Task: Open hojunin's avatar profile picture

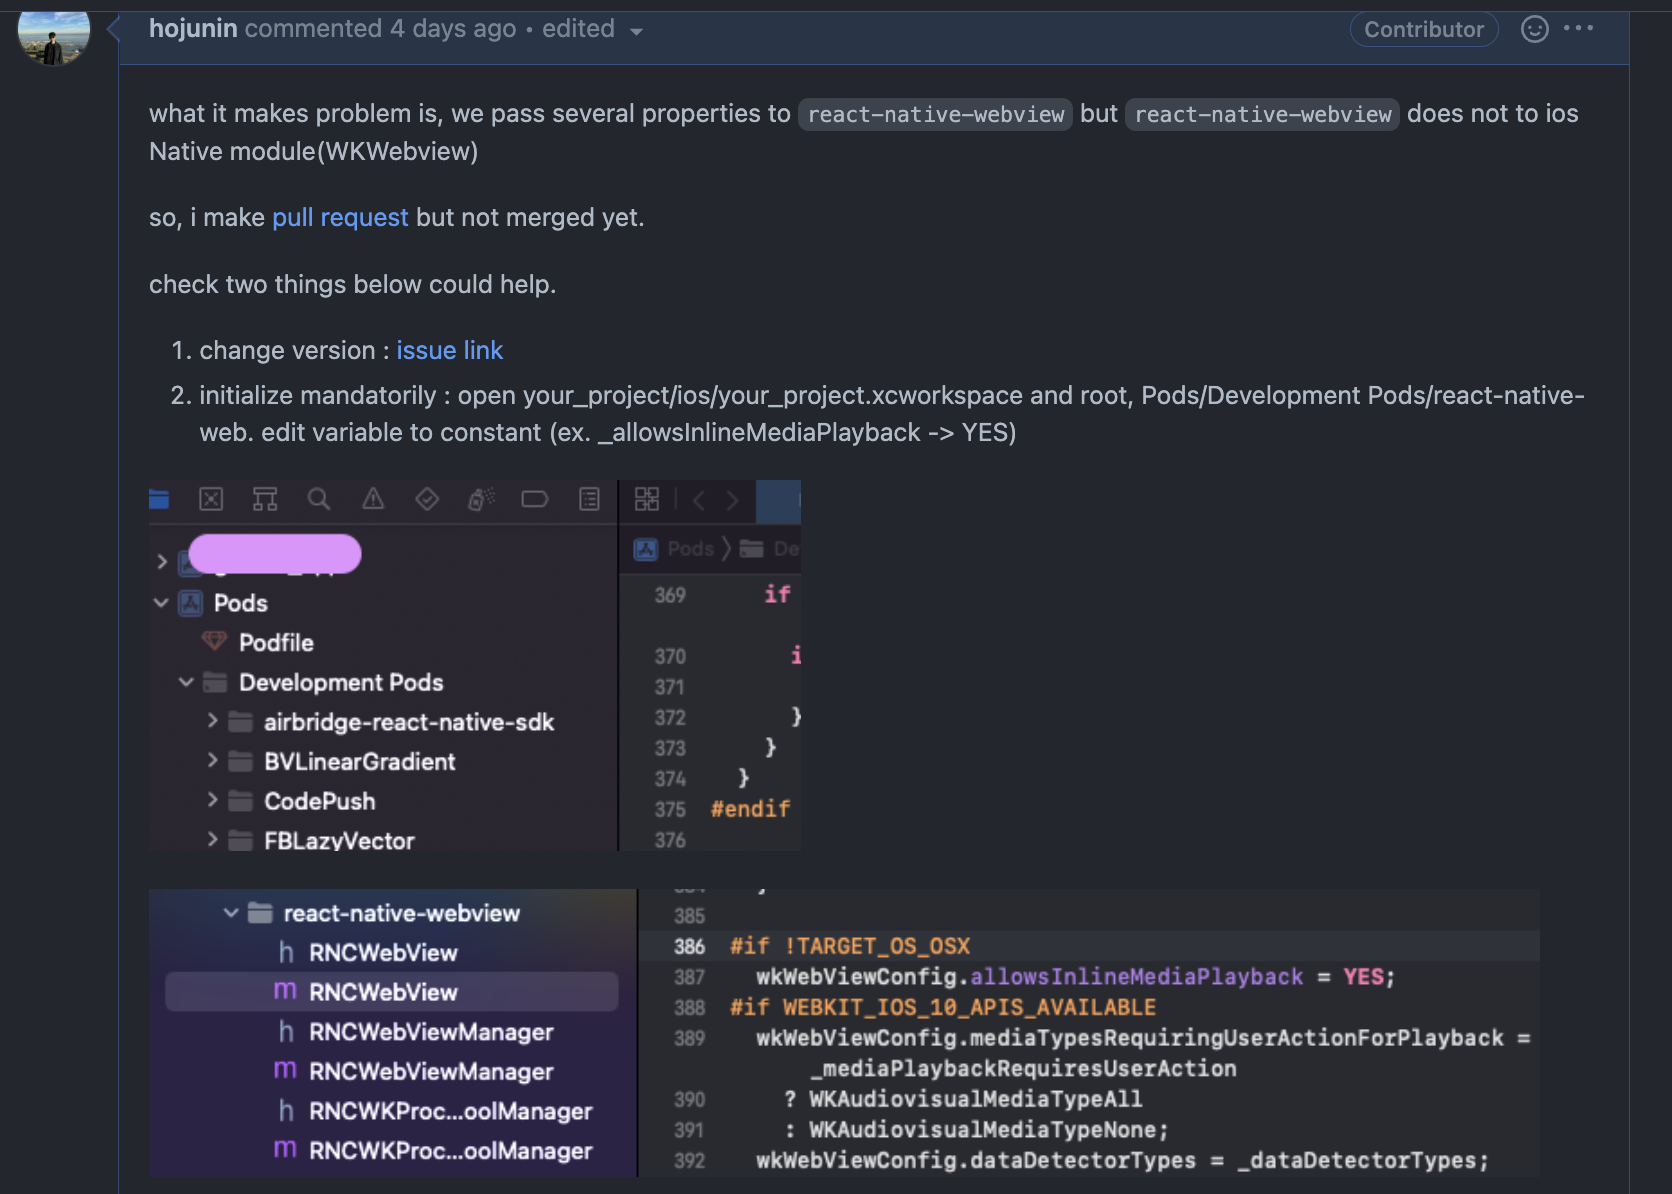Action: pos(54,32)
